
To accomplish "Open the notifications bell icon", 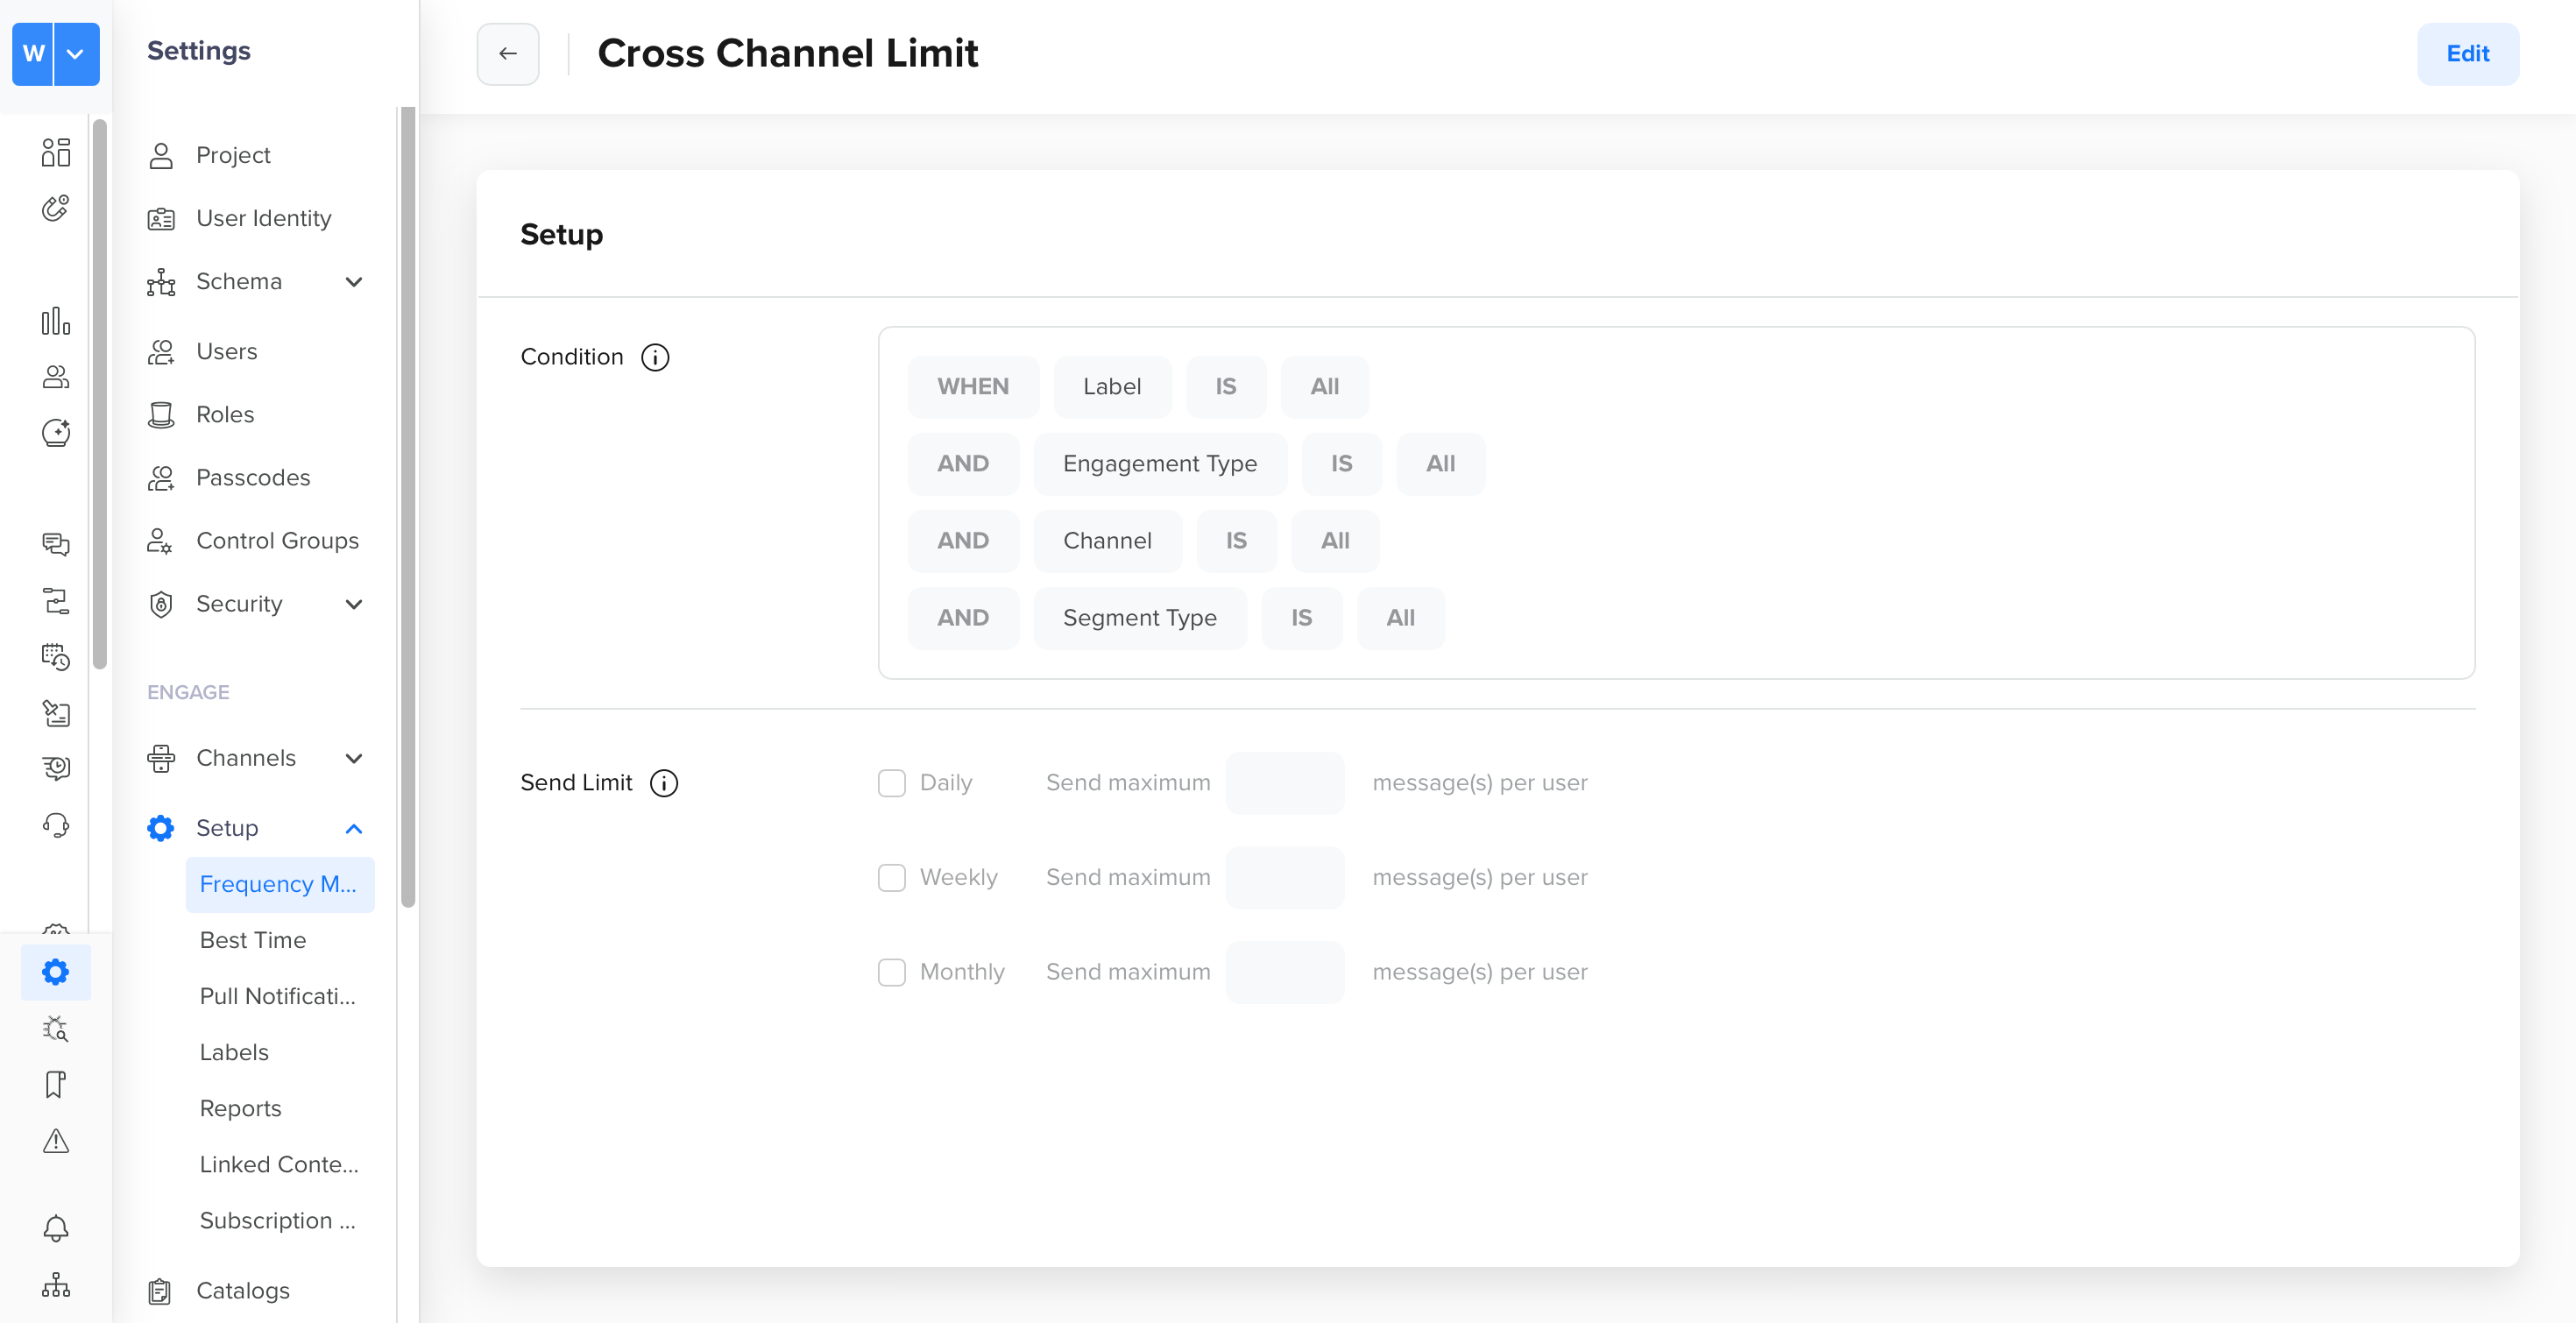I will click(56, 1228).
